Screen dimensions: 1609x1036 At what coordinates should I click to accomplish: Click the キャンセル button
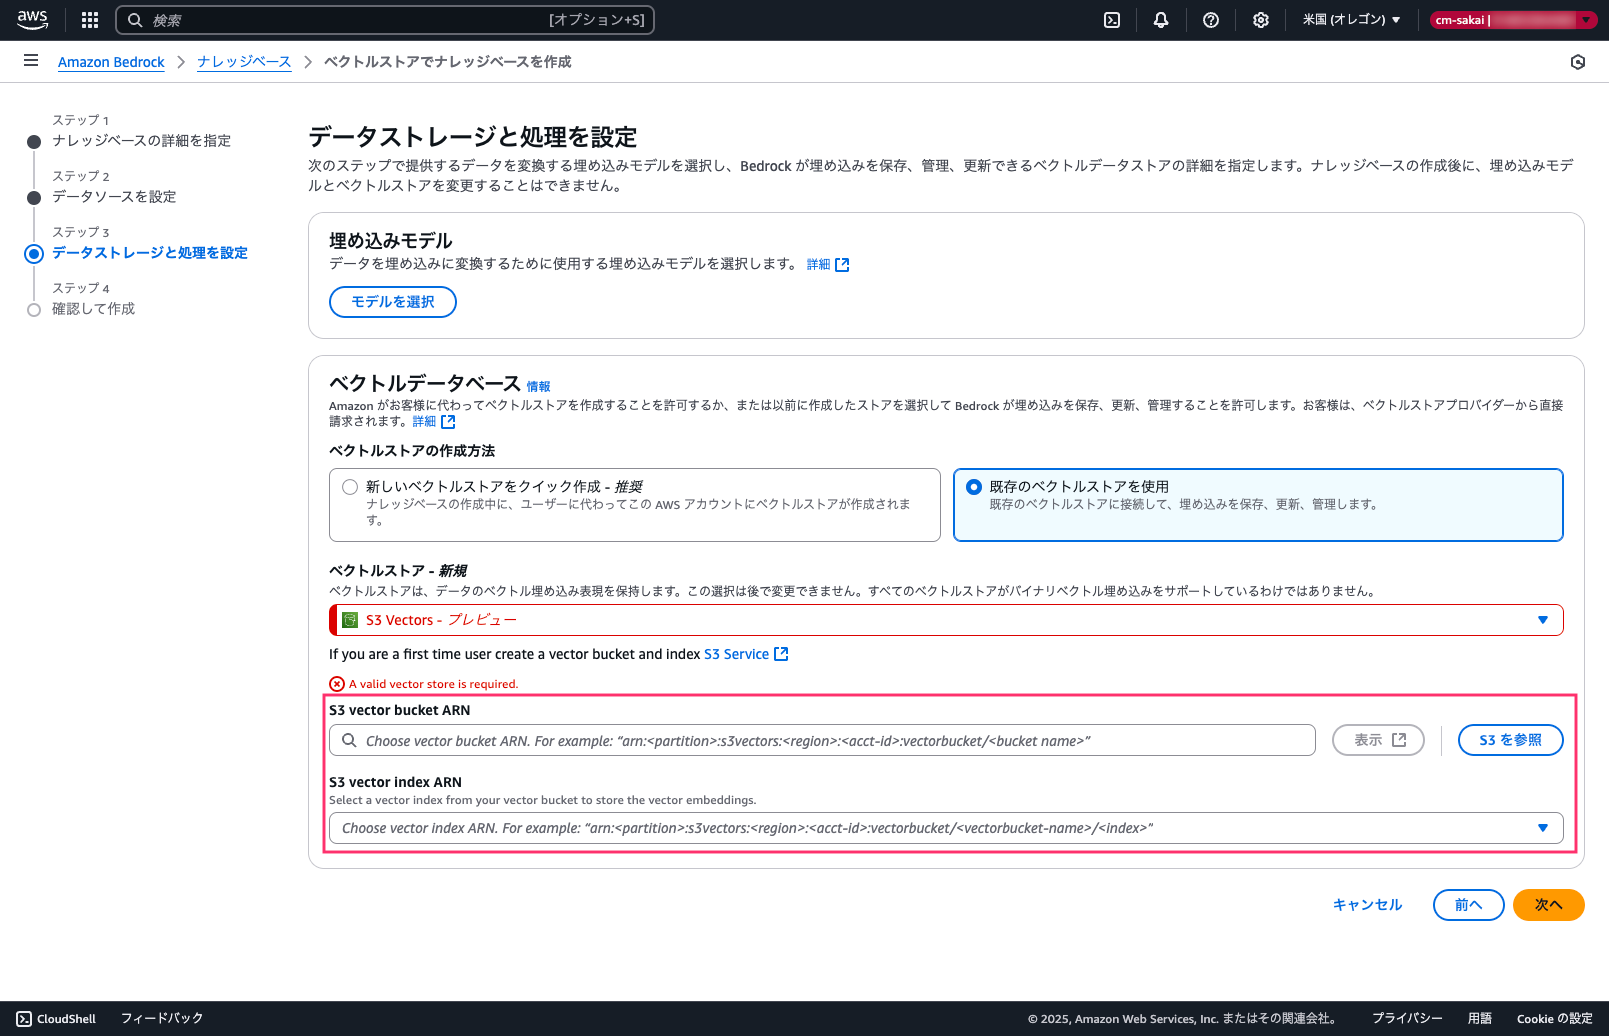tap(1367, 905)
